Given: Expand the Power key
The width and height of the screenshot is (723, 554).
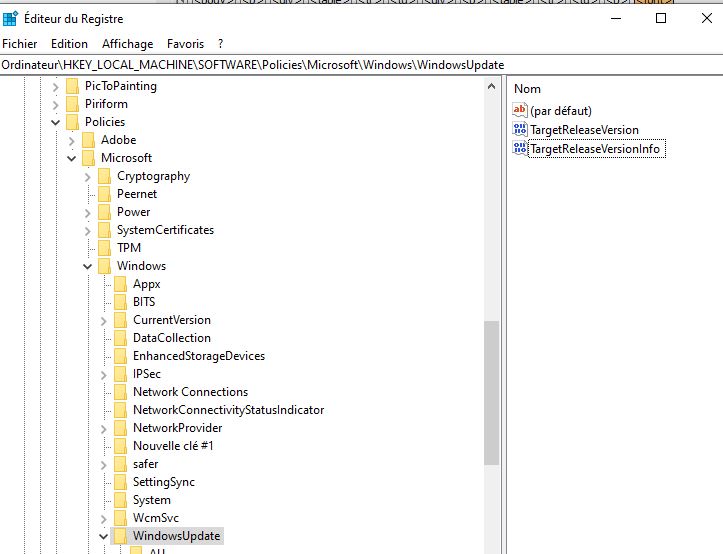Looking at the screenshot, I should coord(88,213).
